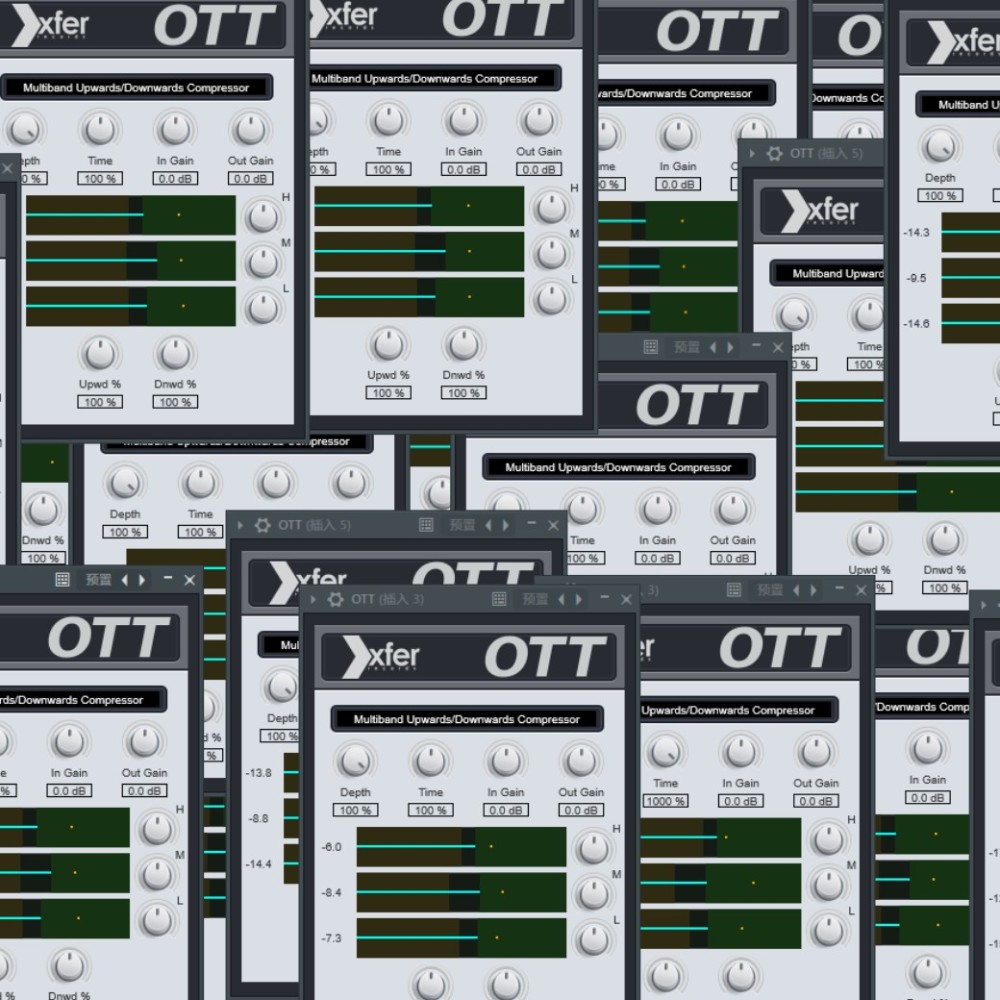Select next preset in middle OTT (插入 5) title bar
Viewport: 1000px width, 1000px height.
pyautogui.click(x=506, y=525)
